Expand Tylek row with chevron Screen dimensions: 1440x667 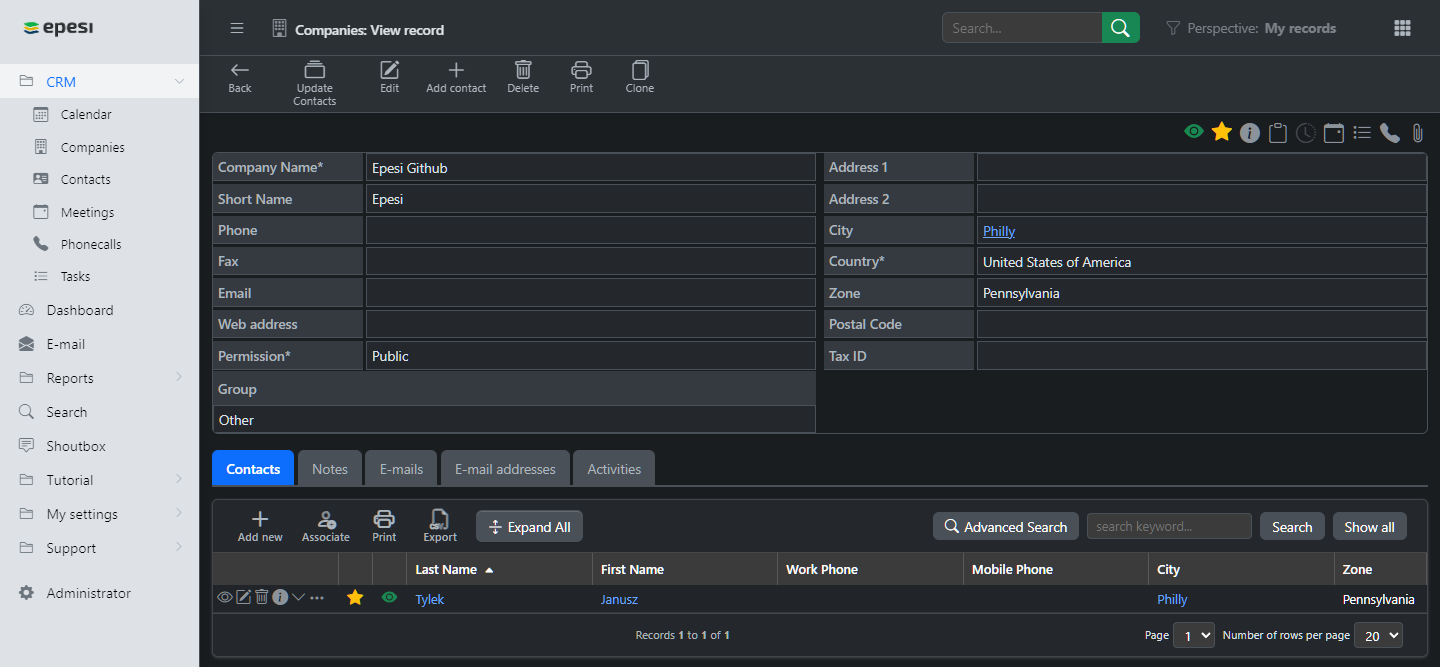tap(298, 597)
